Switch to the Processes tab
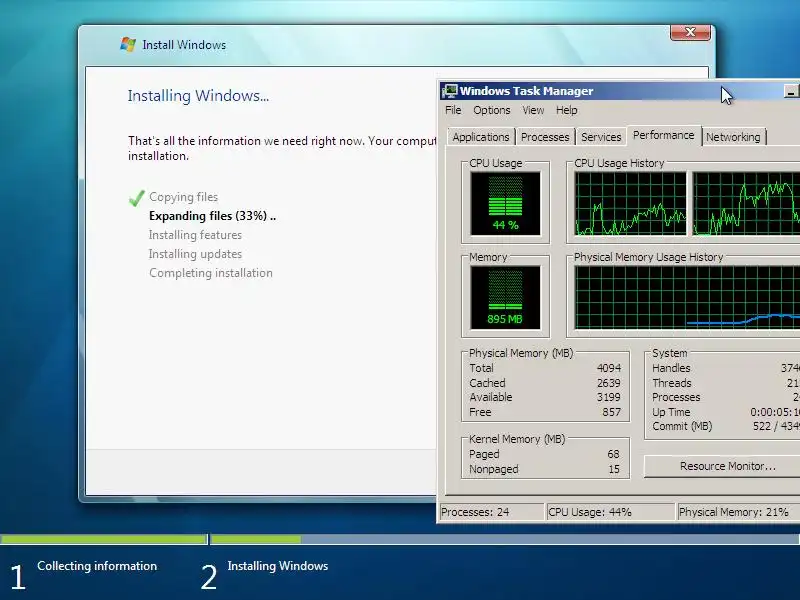Viewport: 800px width, 600px height. (545, 137)
